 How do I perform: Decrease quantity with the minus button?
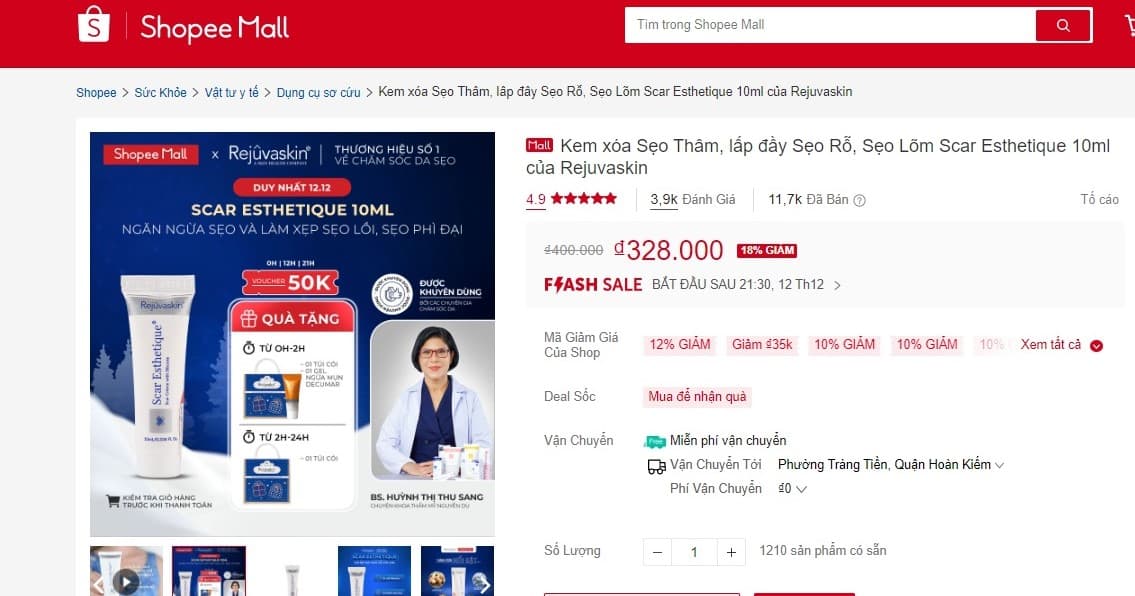click(657, 553)
